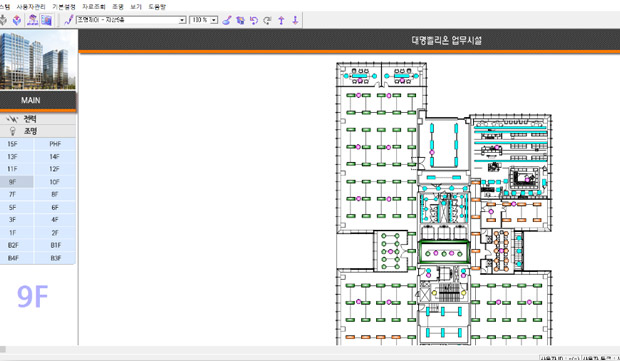Click the rotate right arrow icon
Image resolution: width=620 pixels, height=361 pixels.
[268, 20]
